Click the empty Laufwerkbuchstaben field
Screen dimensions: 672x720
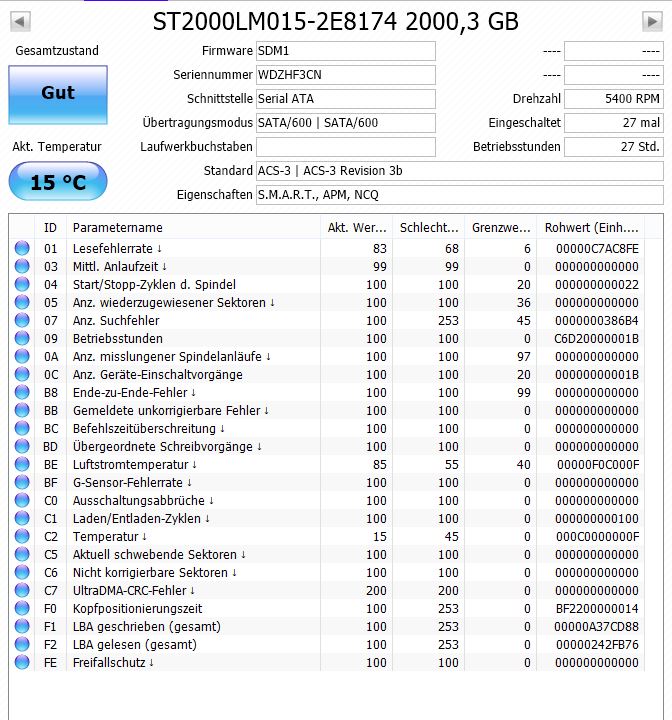[345, 147]
